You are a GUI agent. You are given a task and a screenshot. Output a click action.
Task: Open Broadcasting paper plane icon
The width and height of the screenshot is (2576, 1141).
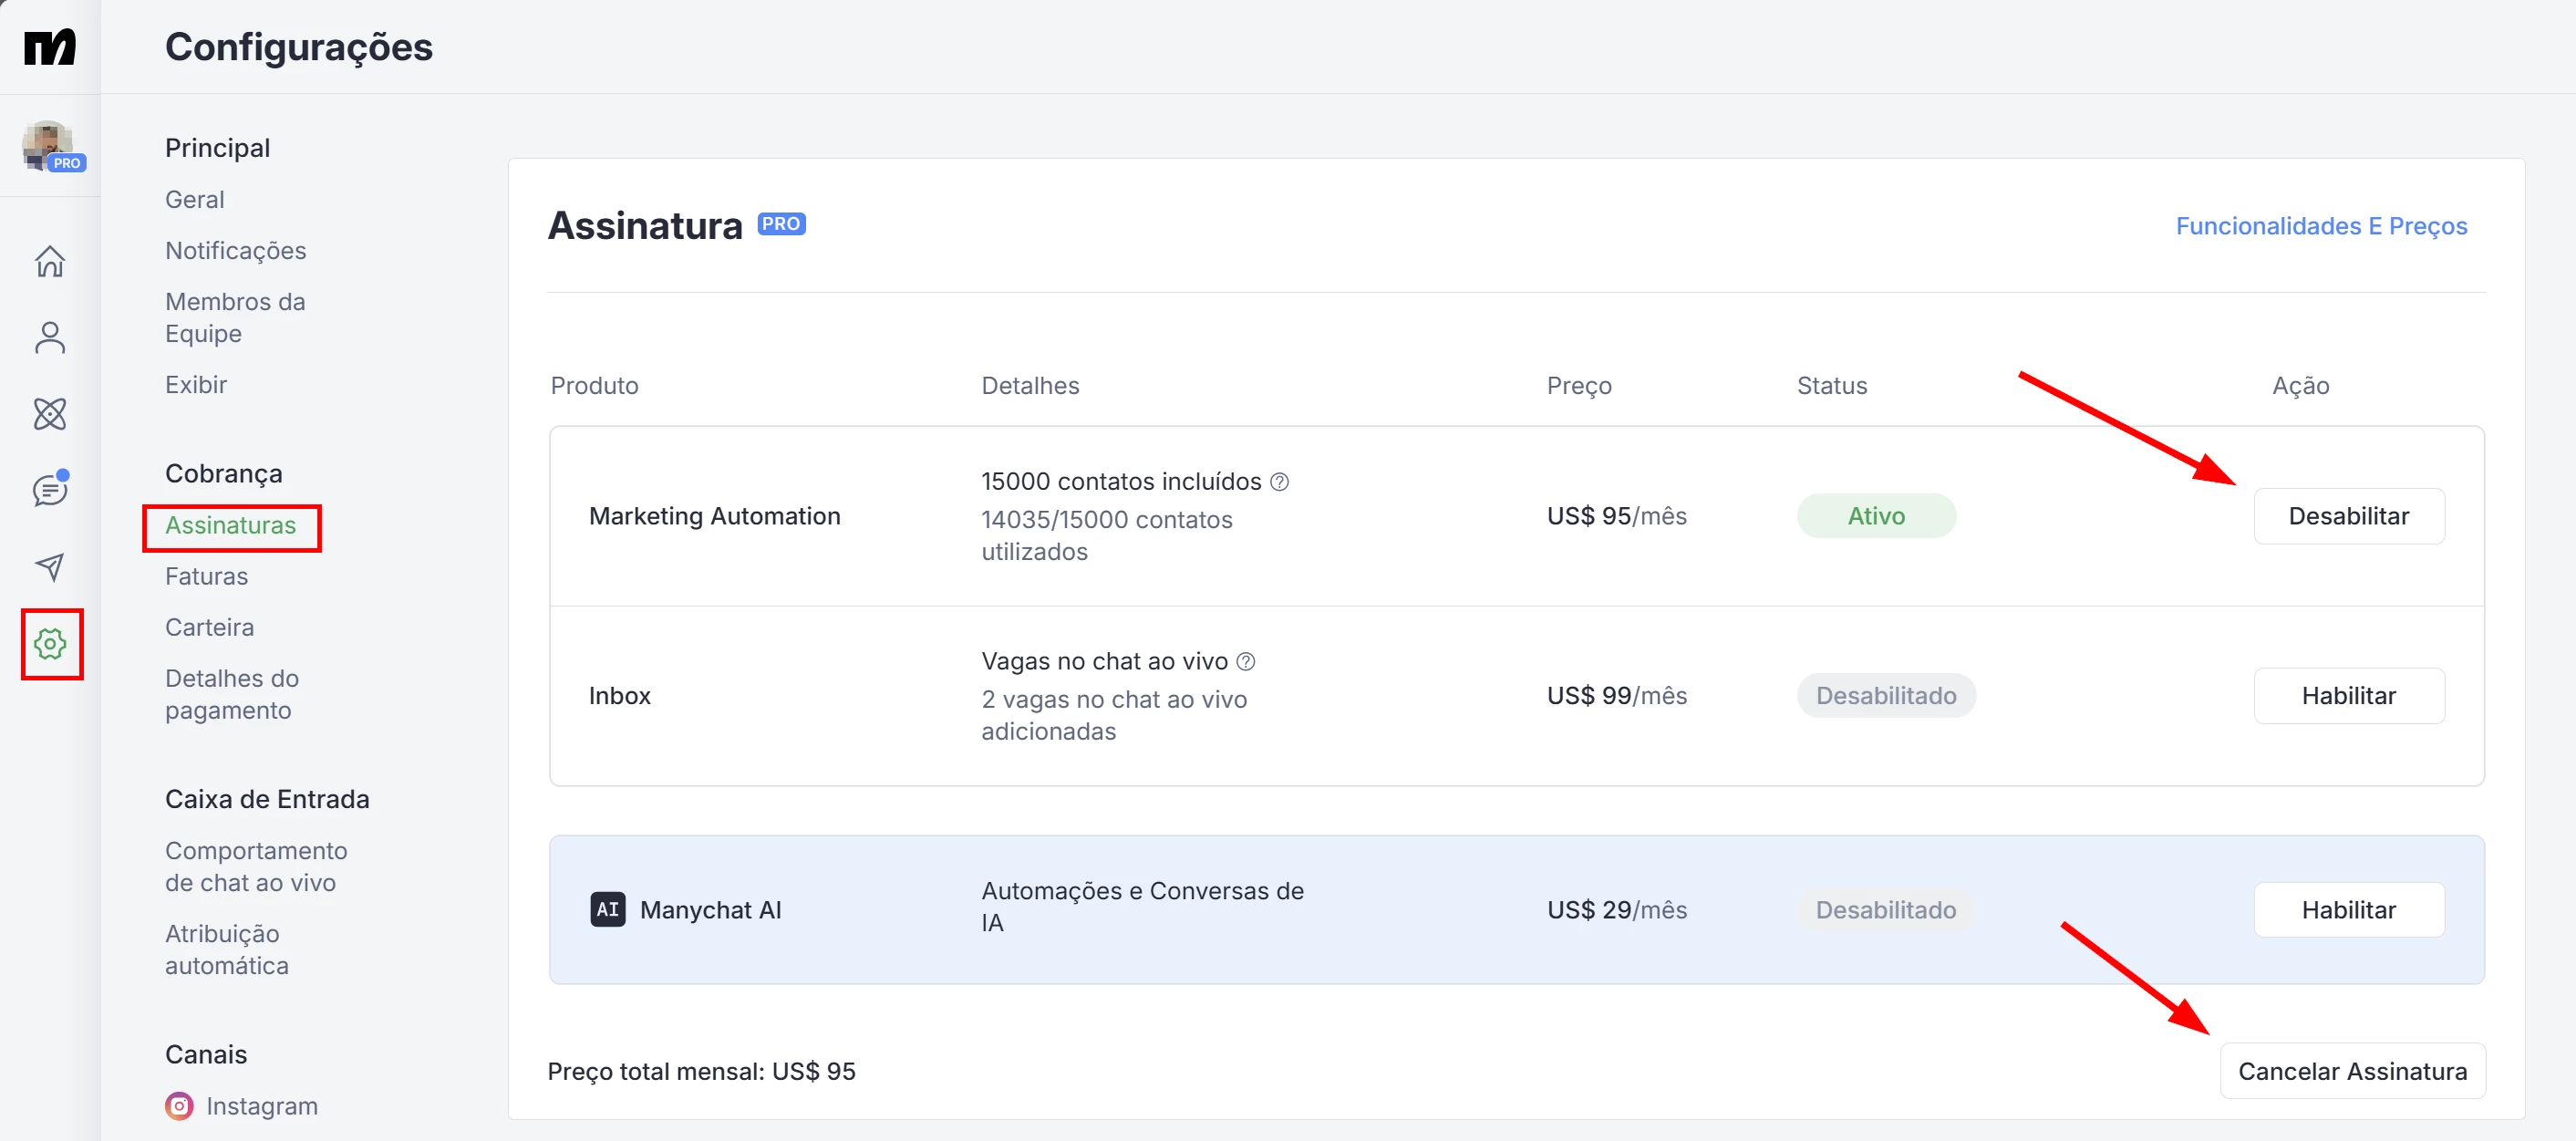point(50,567)
